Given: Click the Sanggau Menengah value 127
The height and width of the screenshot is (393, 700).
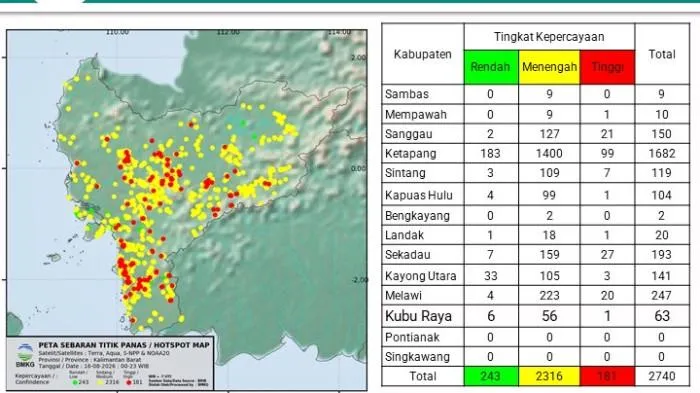Looking at the screenshot, I should coord(549,134).
